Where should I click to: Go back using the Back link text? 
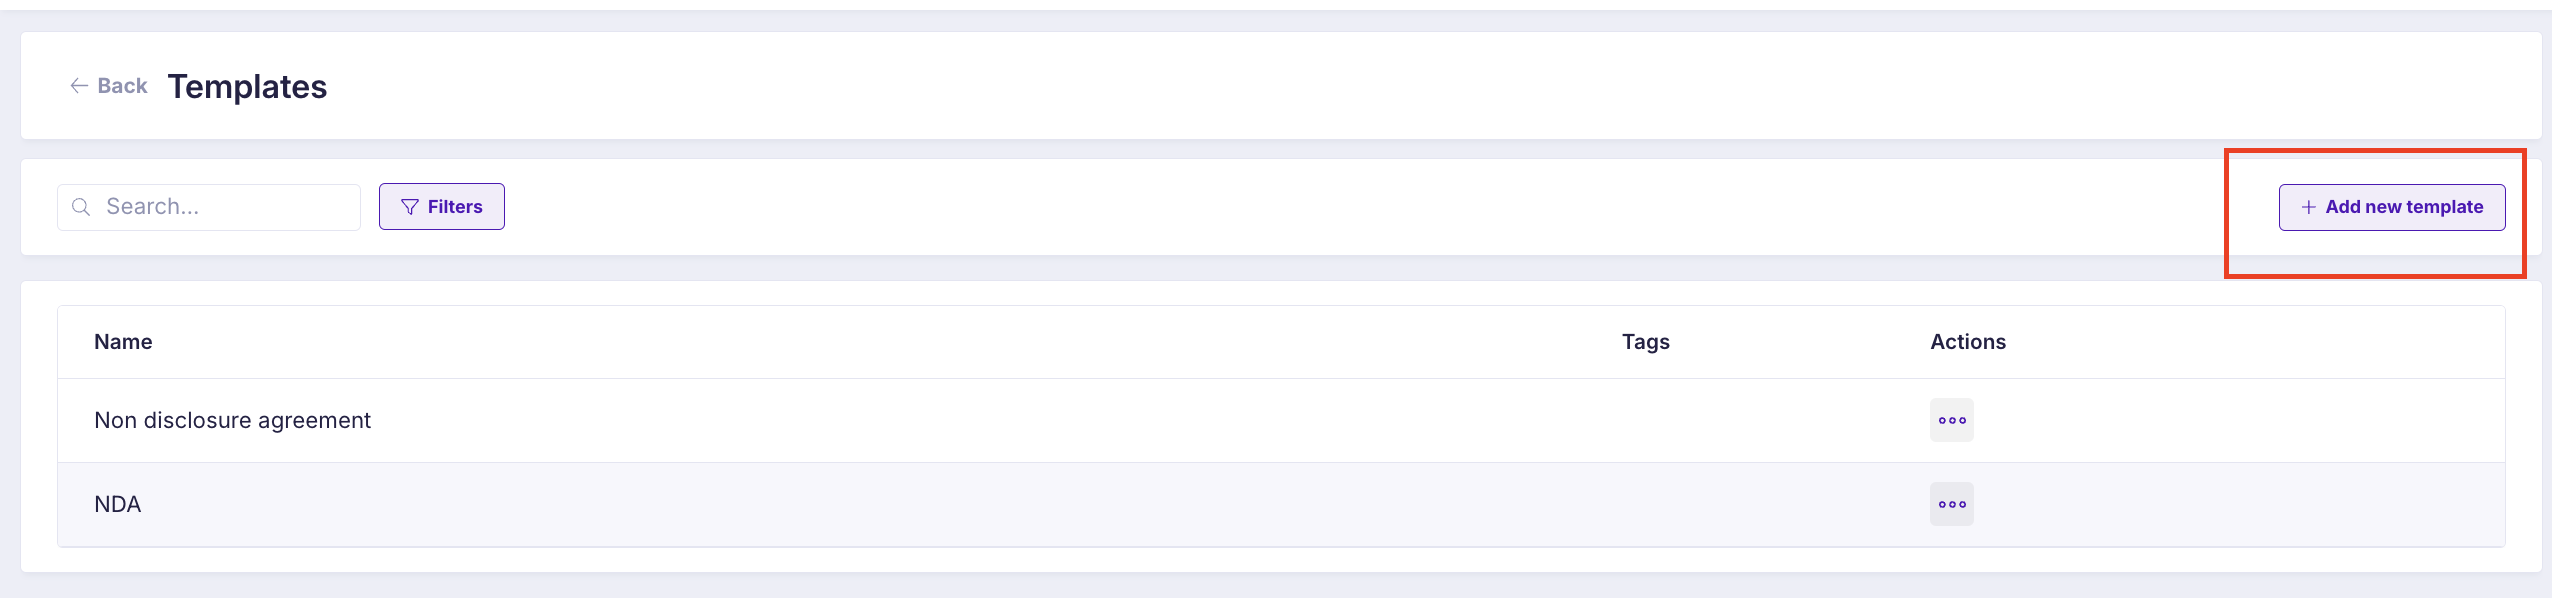point(122,86)
